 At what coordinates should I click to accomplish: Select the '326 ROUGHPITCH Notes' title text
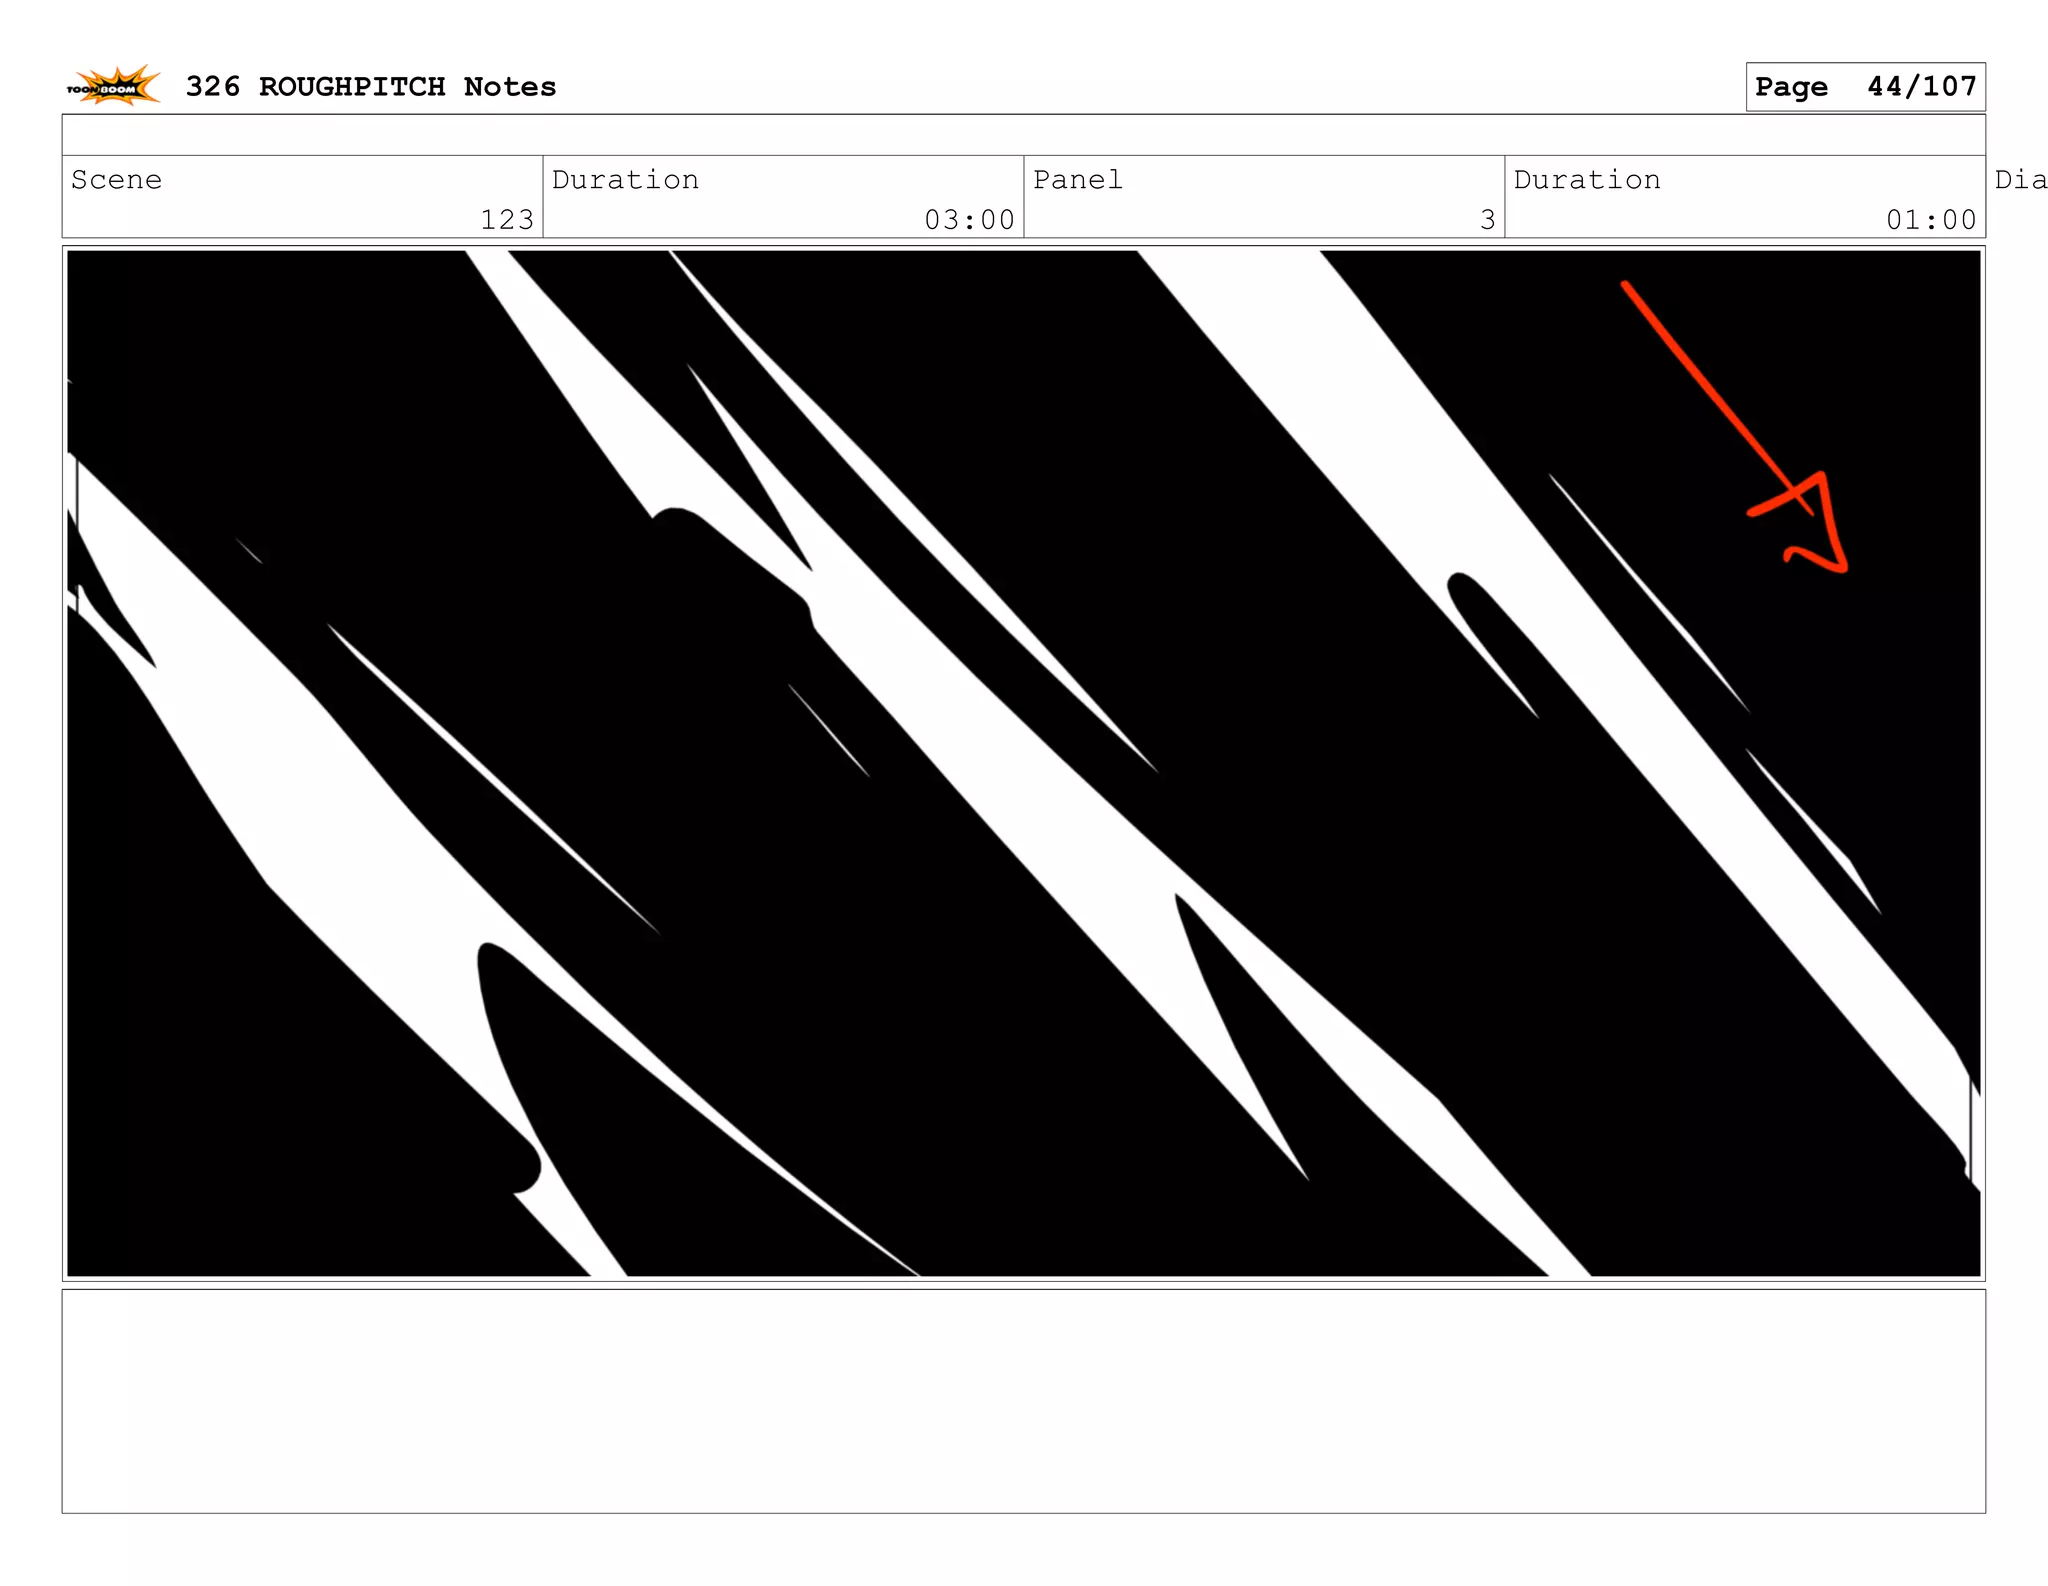click(x=370, y=87)
